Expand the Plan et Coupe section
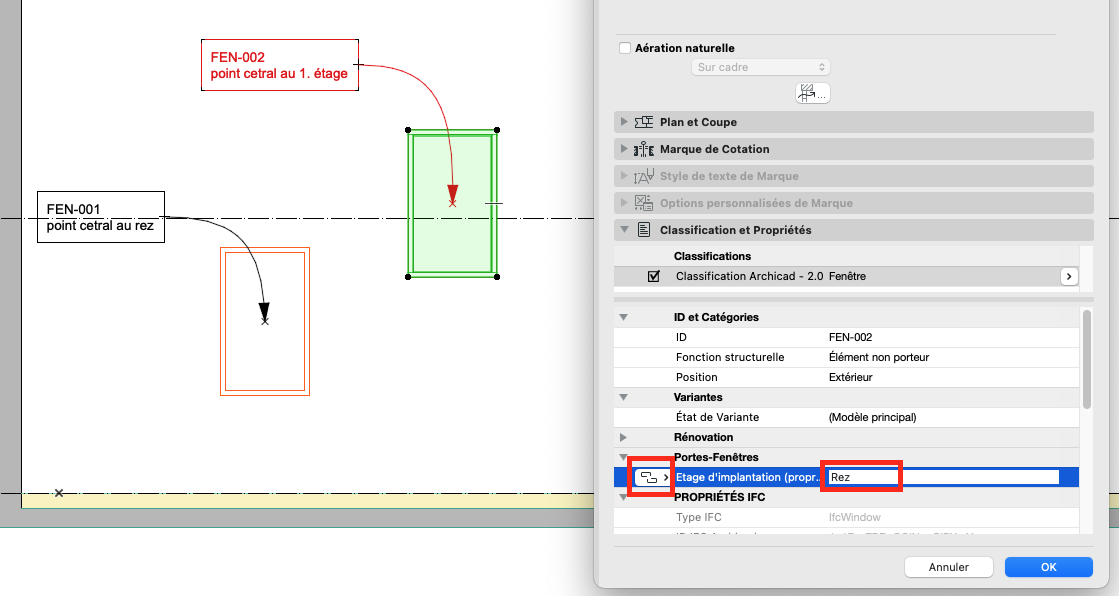The width and height of the screenshot is (1119, 596). point(624,122)
